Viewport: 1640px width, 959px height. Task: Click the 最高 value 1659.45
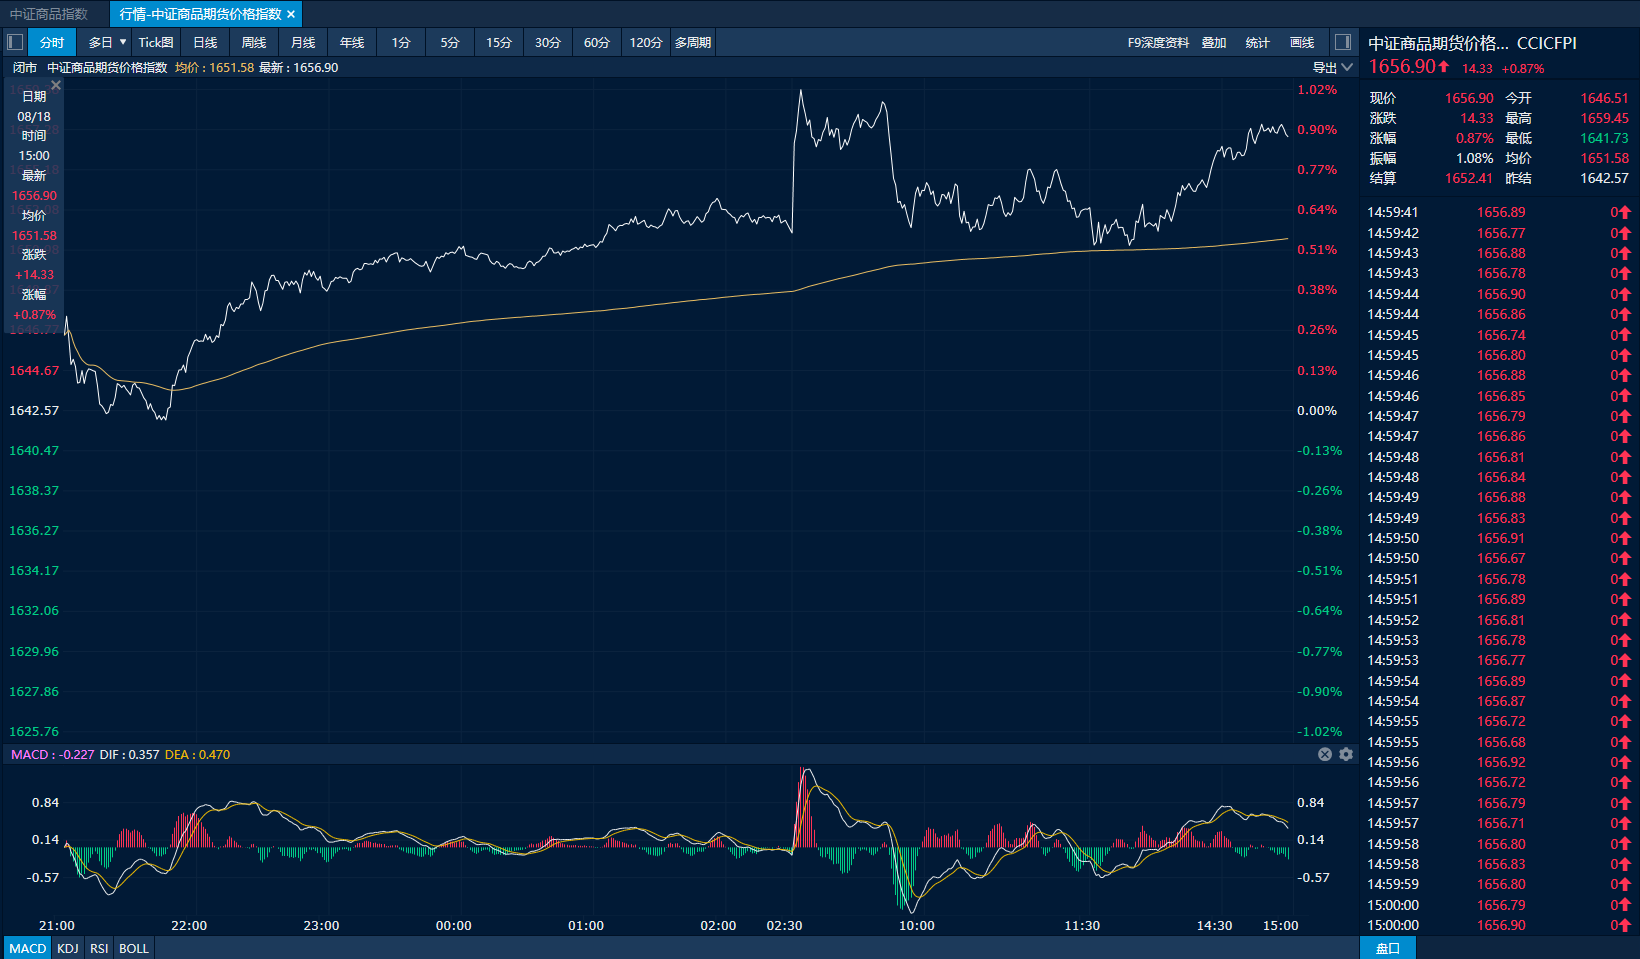tap(1604, 118)
